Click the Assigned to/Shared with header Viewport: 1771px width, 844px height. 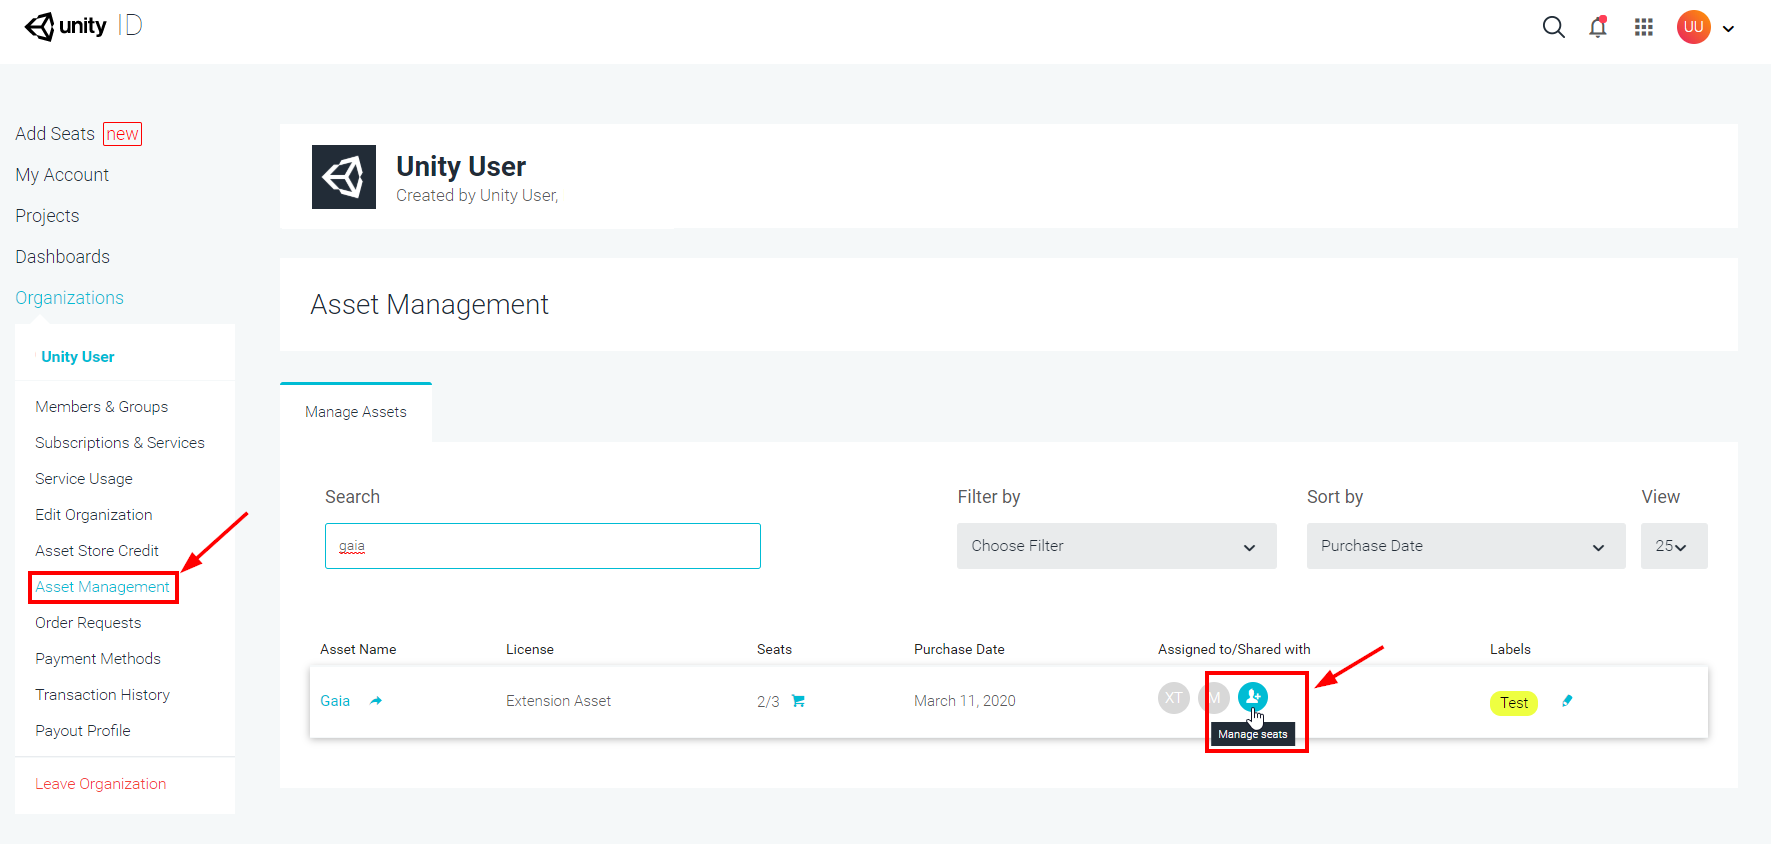coord(1234,649)
